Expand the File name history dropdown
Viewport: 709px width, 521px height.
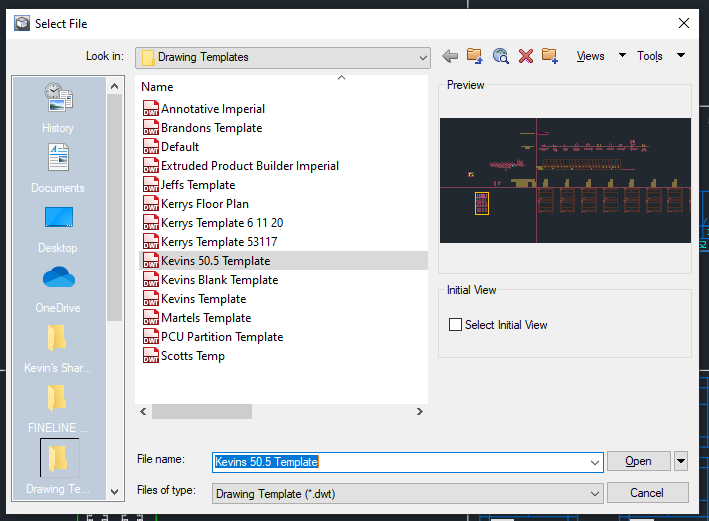pyautogui.click(x=595, y=462)
